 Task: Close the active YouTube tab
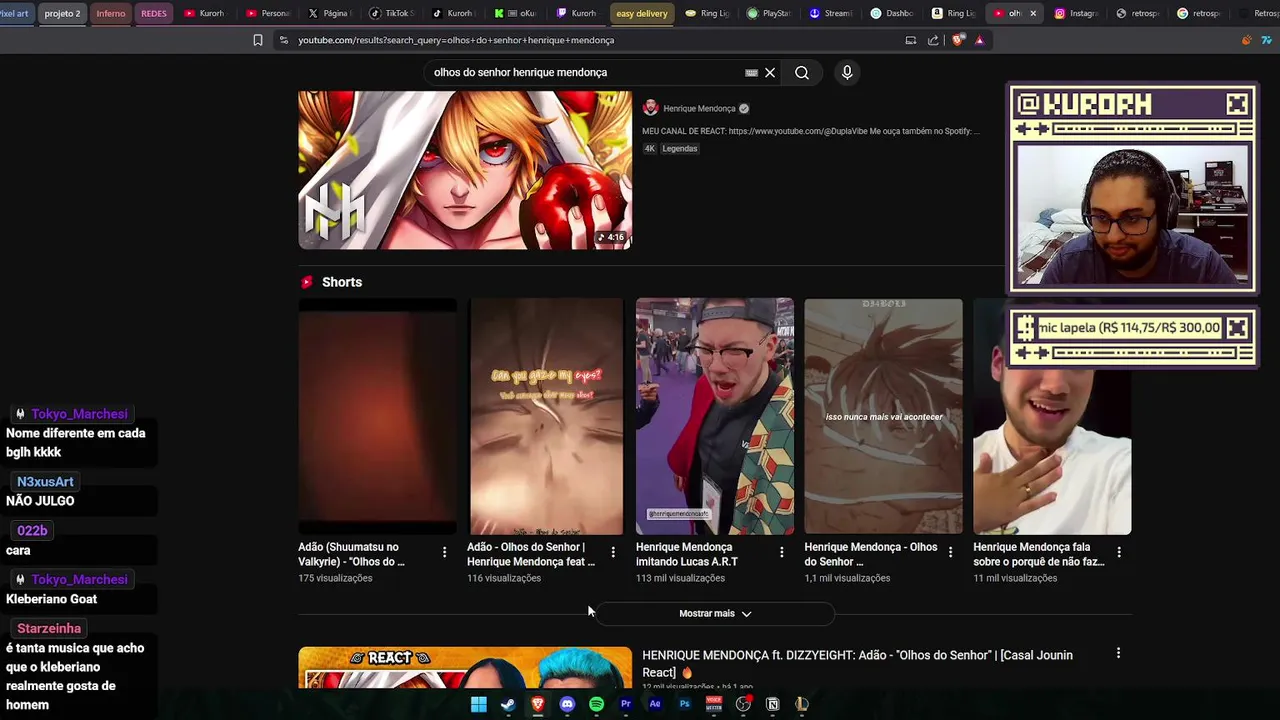[x=1033, y=13]
